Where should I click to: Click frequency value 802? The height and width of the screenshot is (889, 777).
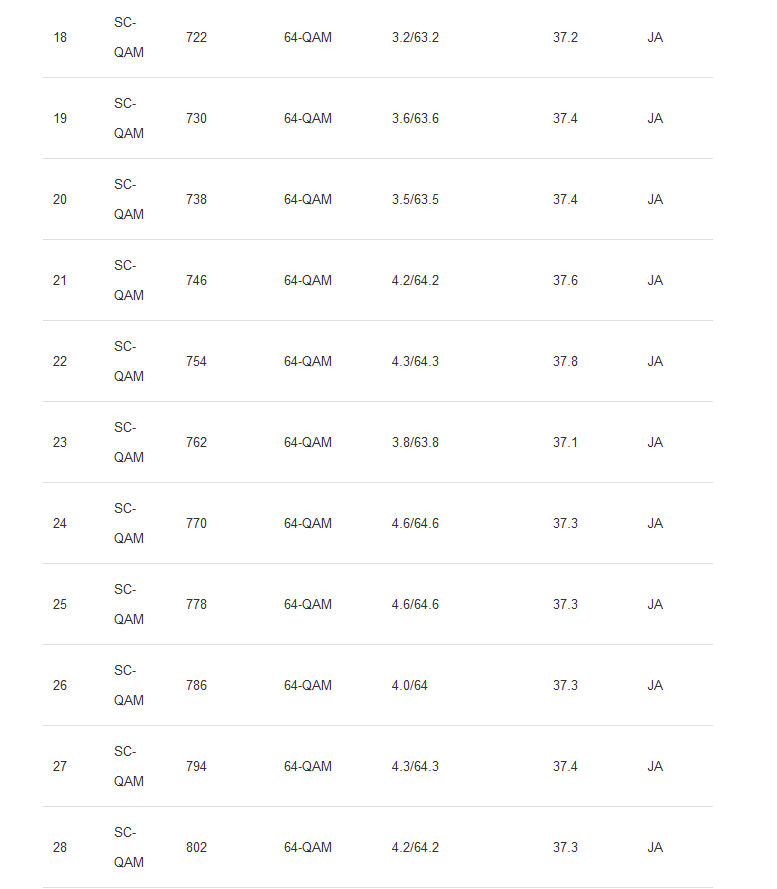coord(196,848)
